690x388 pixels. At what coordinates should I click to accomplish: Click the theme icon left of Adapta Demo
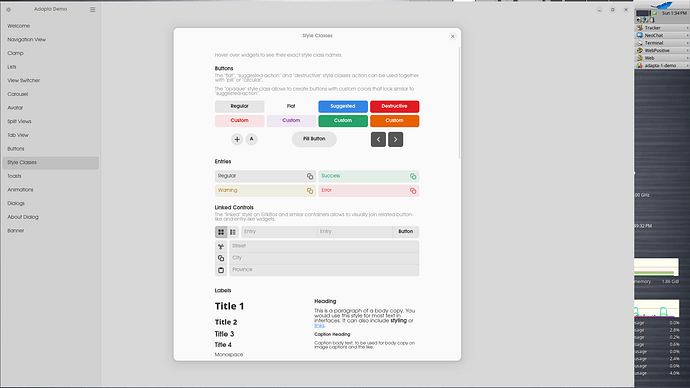(x=8, y=9)
